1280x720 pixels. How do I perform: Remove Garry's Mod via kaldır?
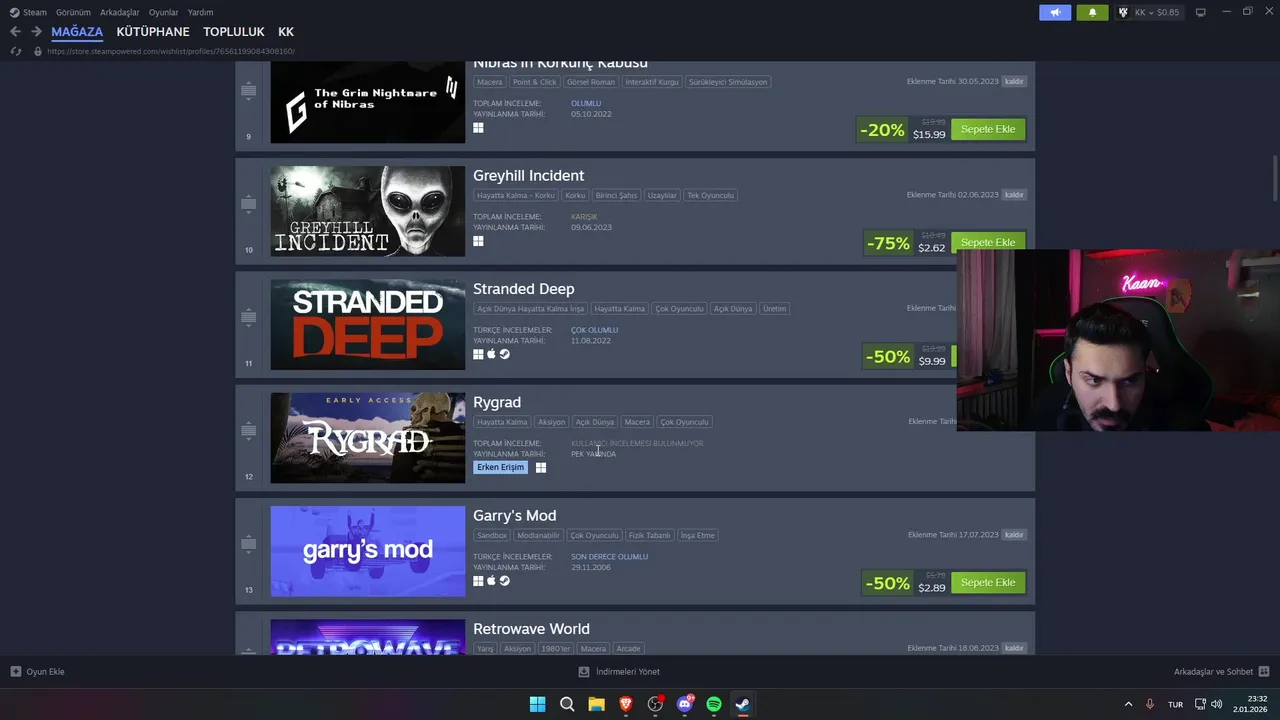click(x=1014, y=535)
